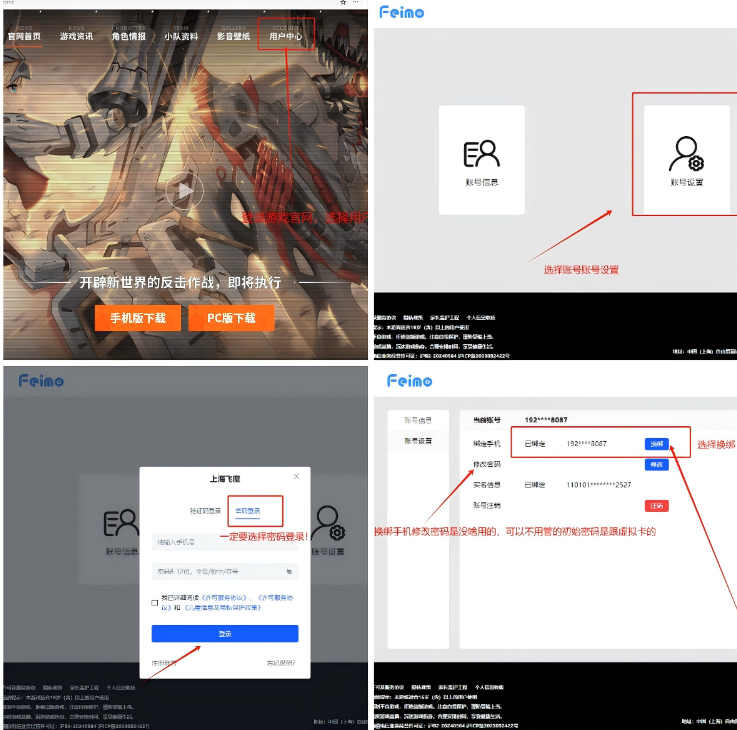The image size is (737, 730).
Task: Play the trailer video on the game homepage
Action: 185,191
